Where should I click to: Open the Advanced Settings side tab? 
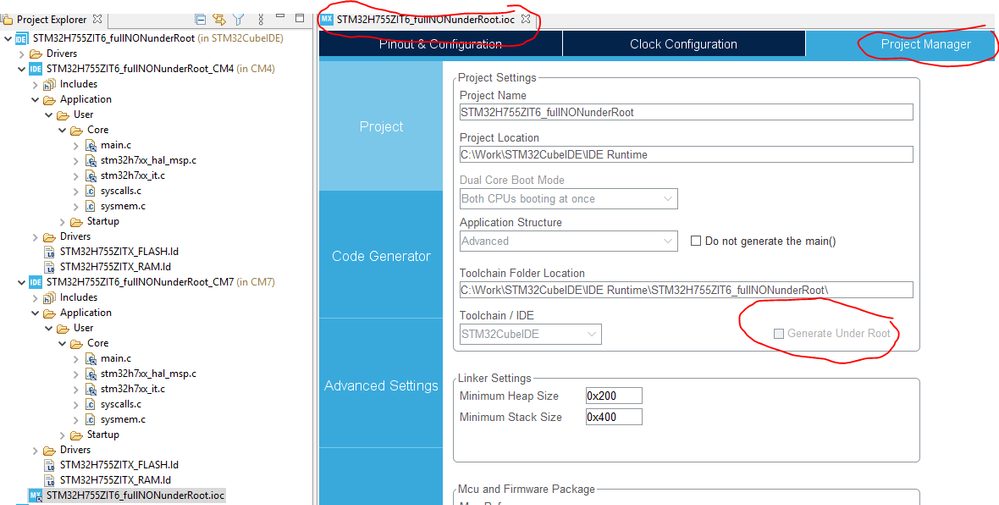pyautogui.click(x=381, y=385)
